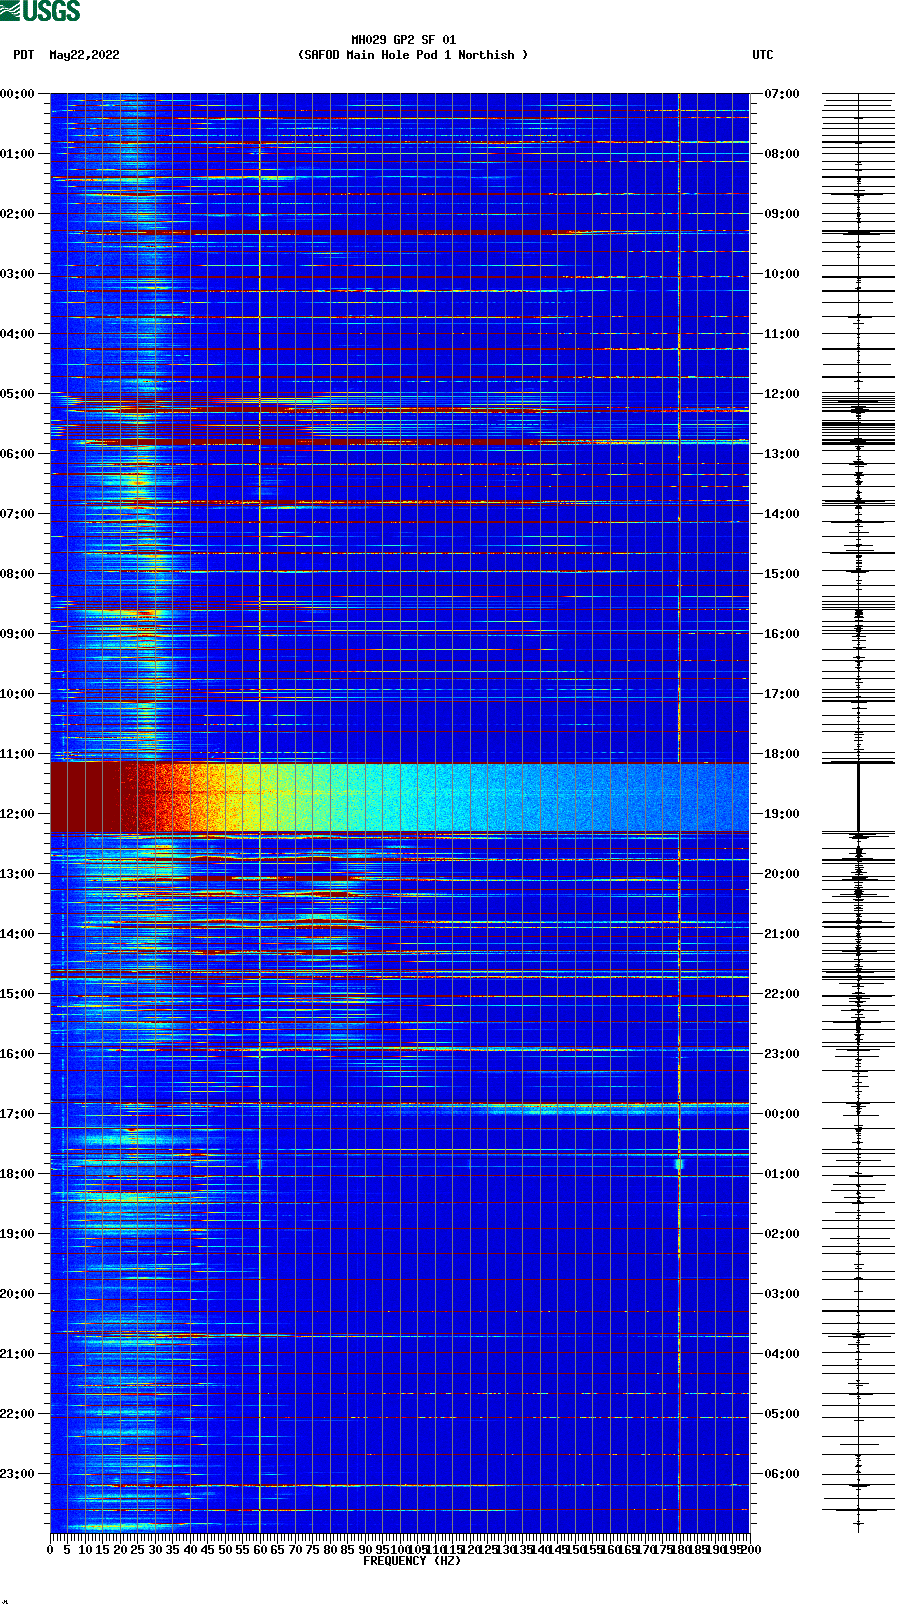Click the thick seismogram trace bar near 19:00 UTC
The height and width of the screenshot is (1613, 902).
pos(858,797)
